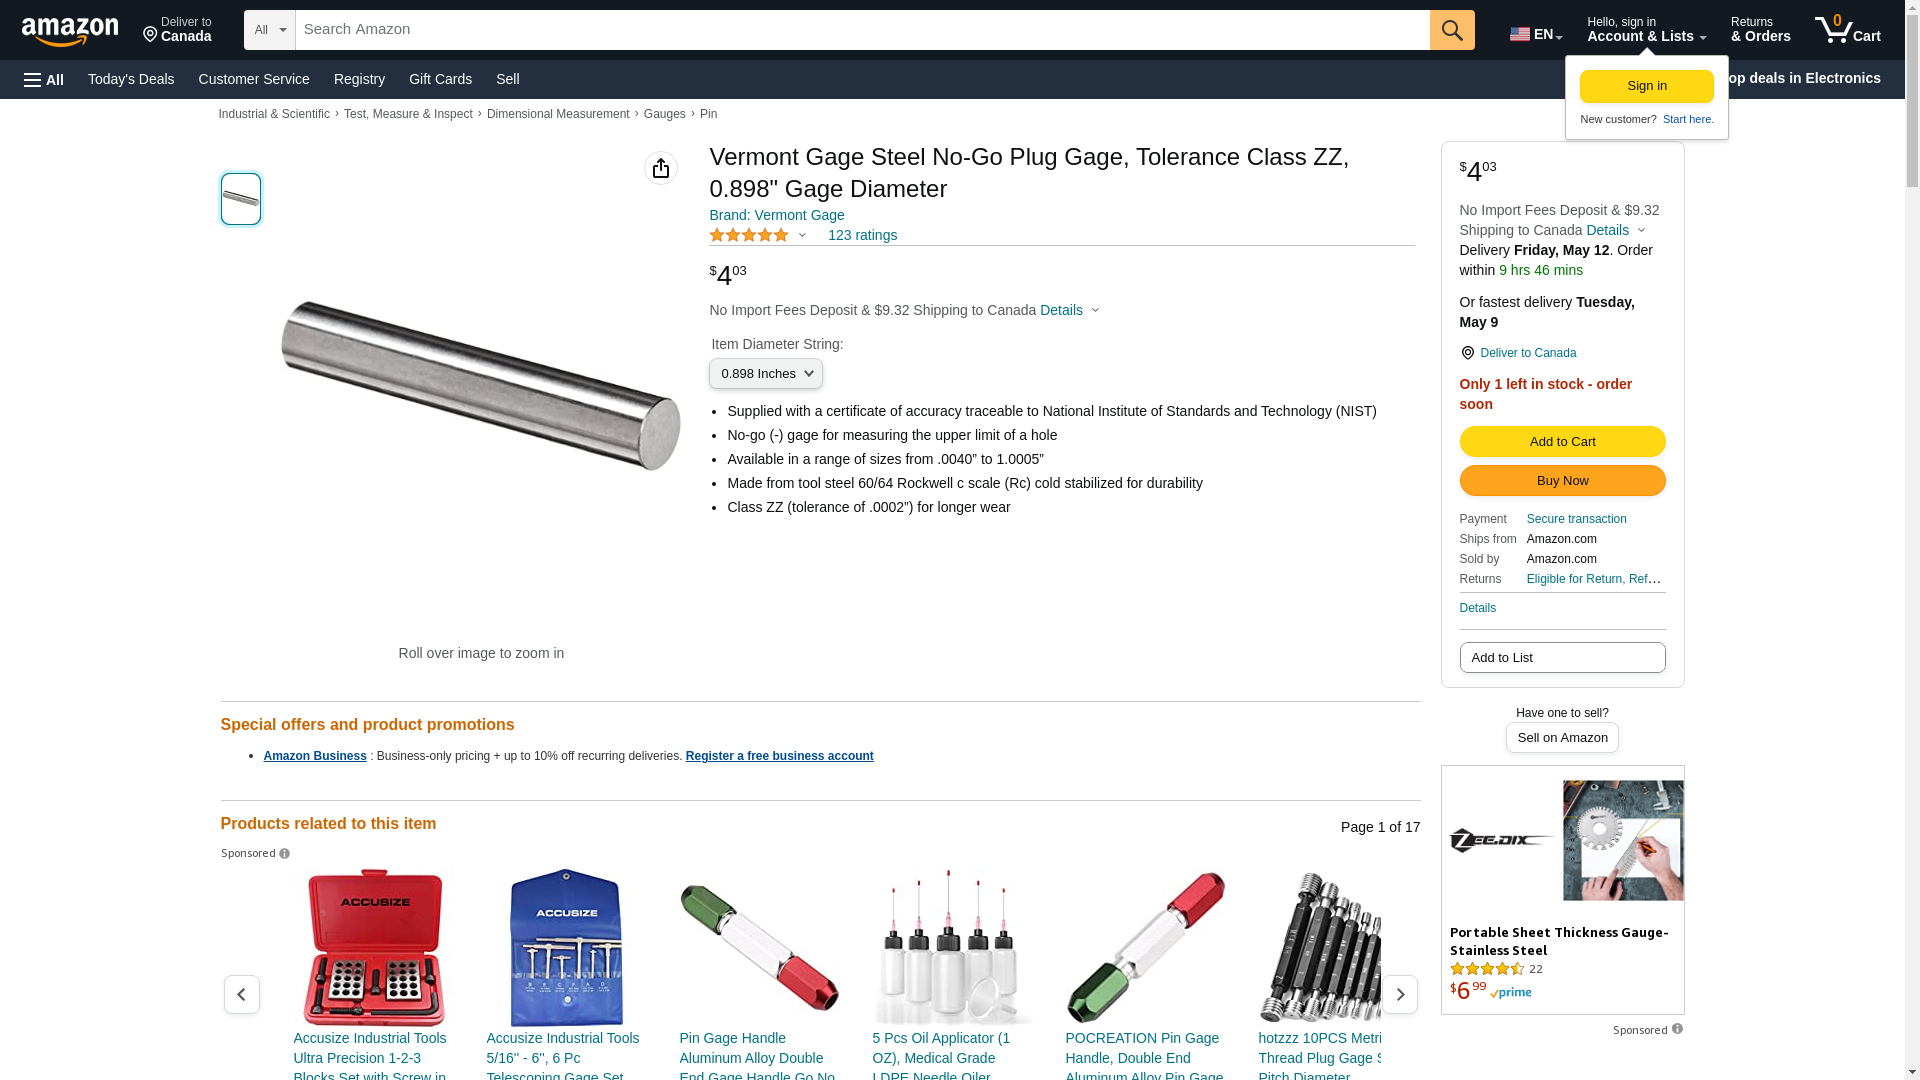The height and width of the screenshot is (1080, 1920).
Task: Open Today's Deals in navigation bar
Action: 131,79
